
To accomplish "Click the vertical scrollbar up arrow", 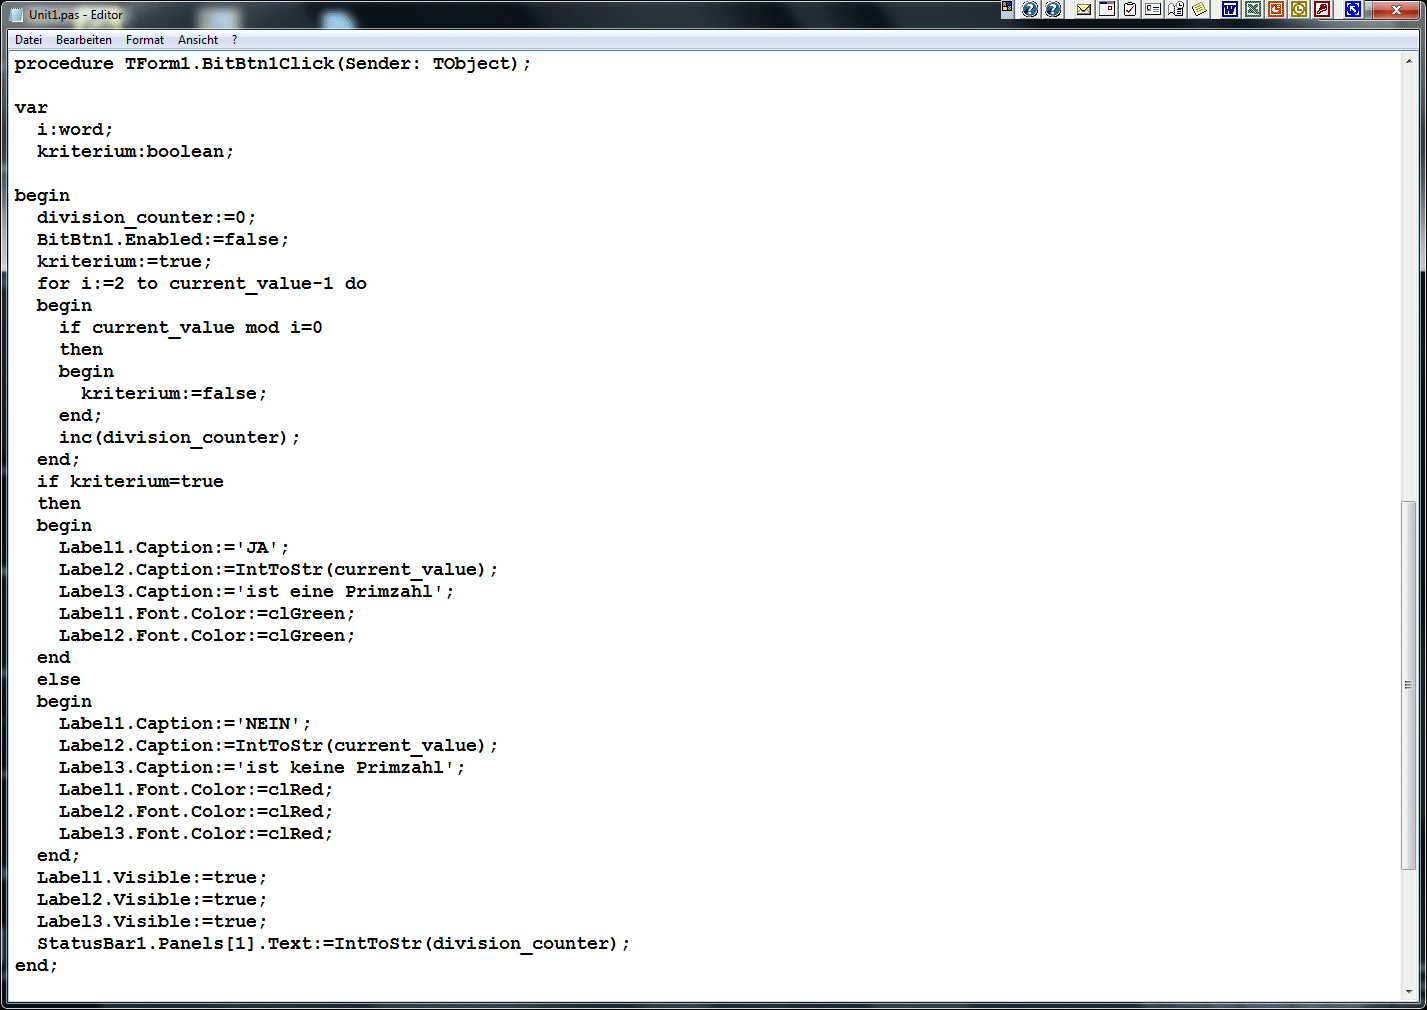I will (1408, 62).
